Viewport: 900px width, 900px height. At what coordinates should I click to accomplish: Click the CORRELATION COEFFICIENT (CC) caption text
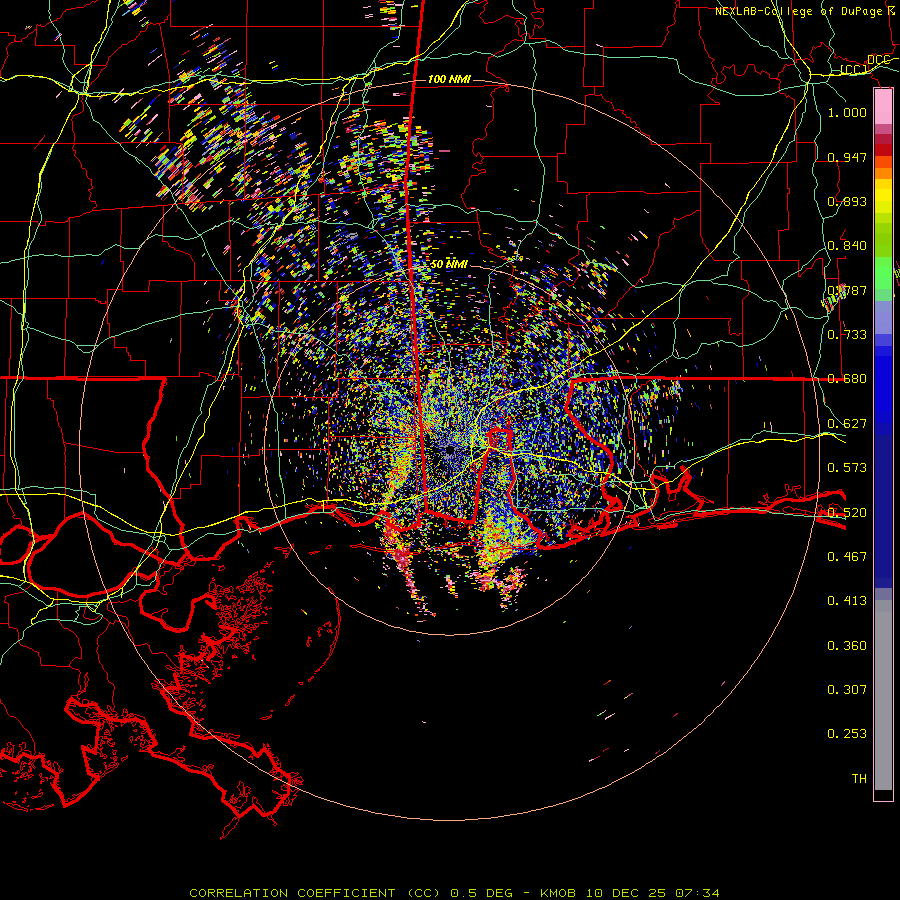[315, 893]
